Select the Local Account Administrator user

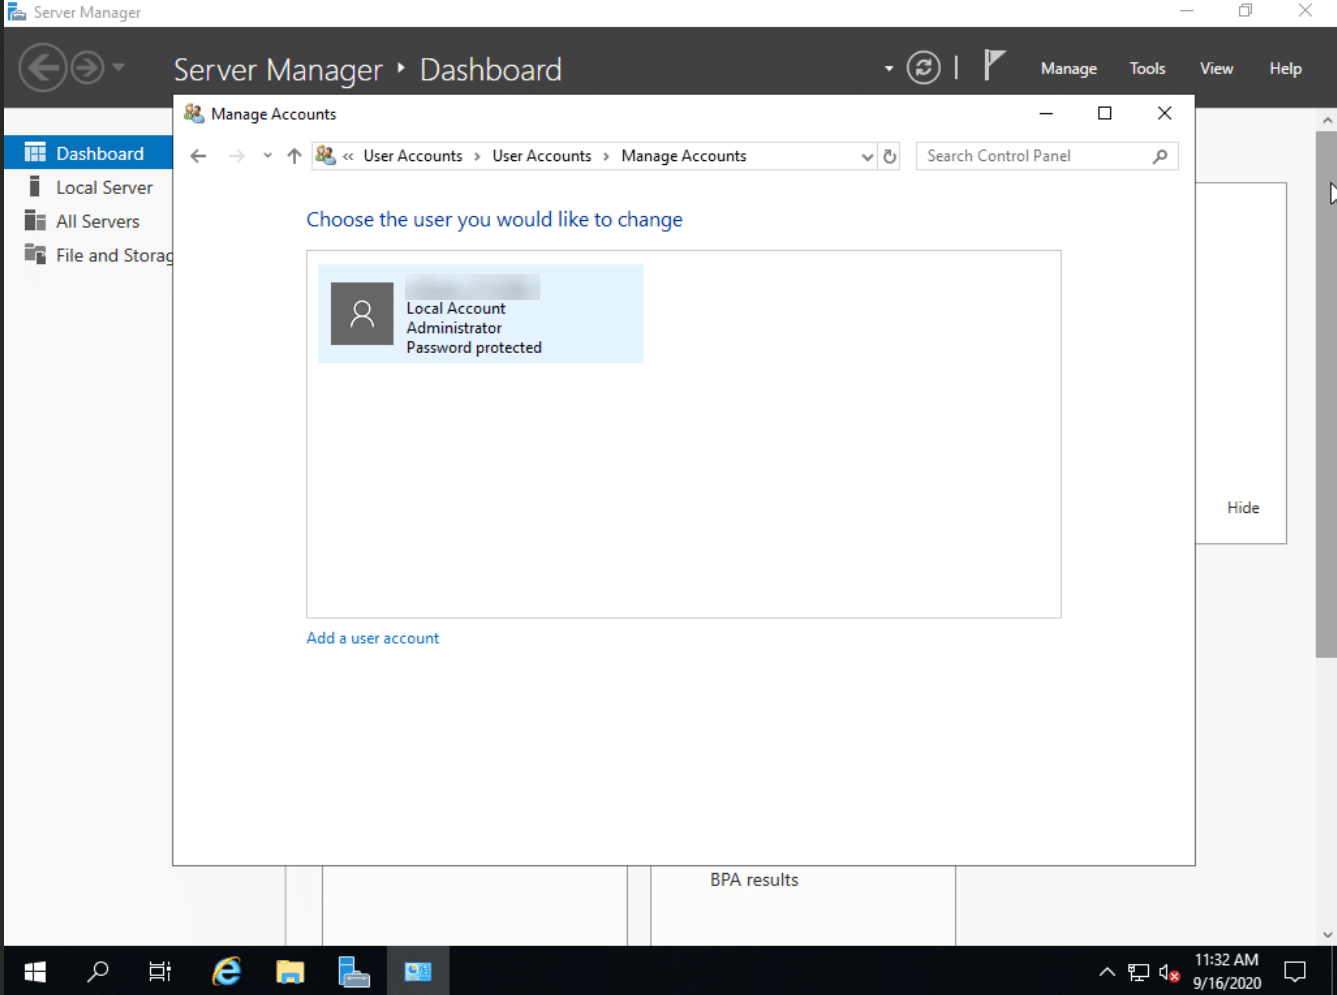click(480, 314)
